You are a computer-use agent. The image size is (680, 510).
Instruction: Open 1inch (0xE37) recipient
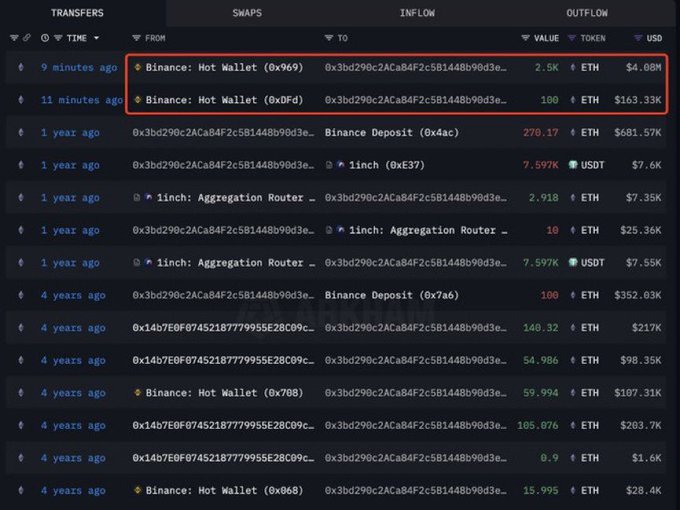[x=387, y=165]
